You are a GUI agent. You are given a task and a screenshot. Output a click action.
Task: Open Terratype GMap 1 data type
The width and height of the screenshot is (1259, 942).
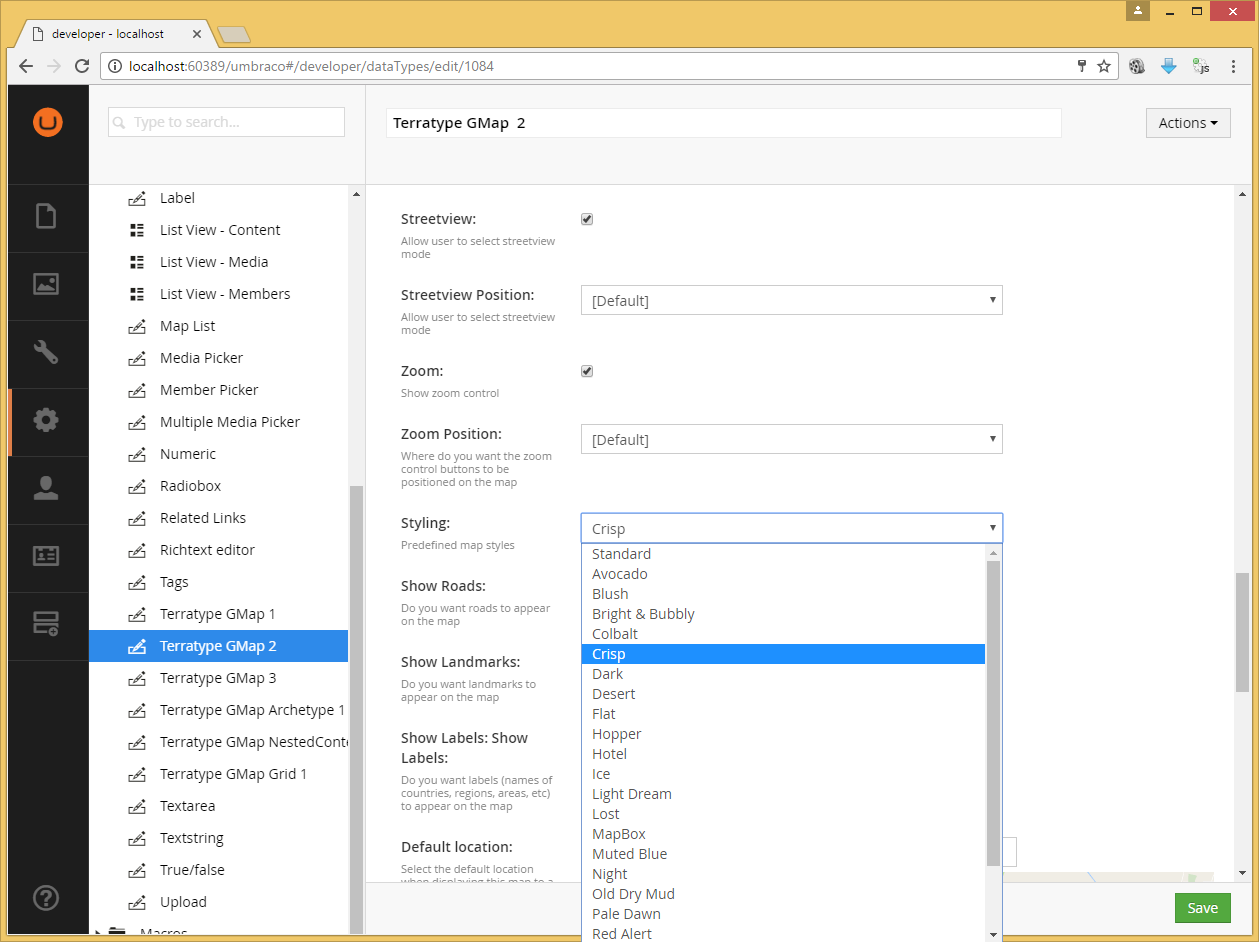click(x=217, y=614)
